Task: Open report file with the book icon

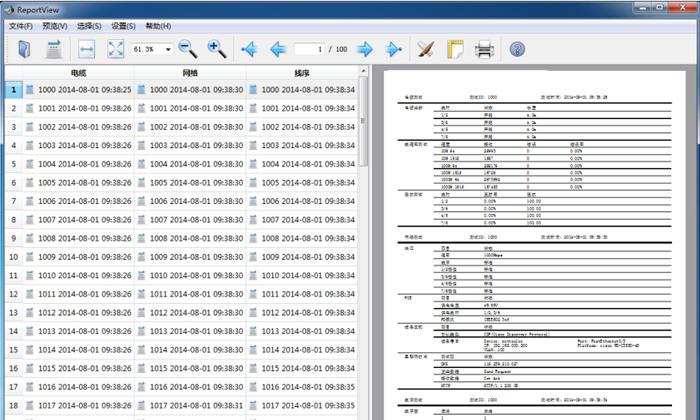Action: coord(24,49)
